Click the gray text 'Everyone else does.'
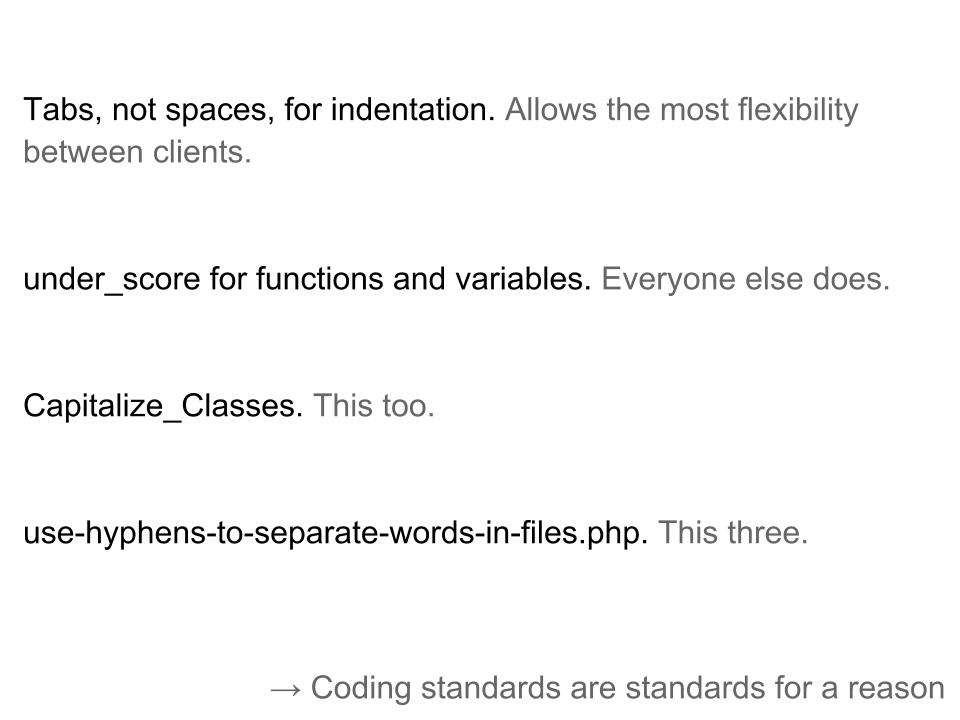This screenshot has height=720, width=960. click(x=745, y=280)
